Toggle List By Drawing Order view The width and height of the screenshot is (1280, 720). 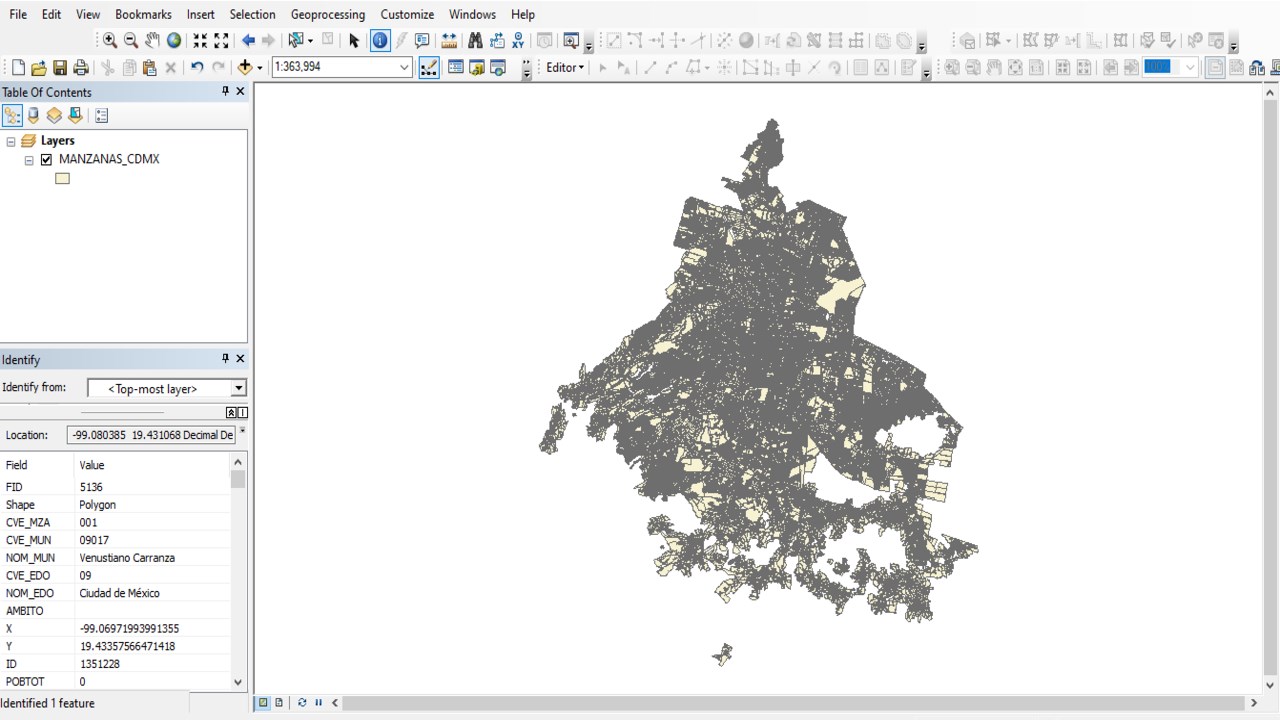pos(12,116)
